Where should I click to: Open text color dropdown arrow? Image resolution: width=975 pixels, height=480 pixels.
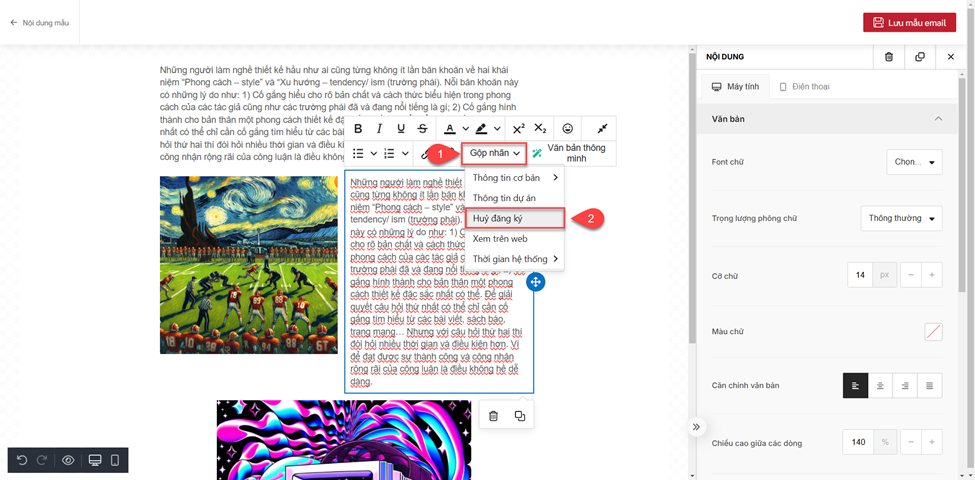click(x=464, y=129)
